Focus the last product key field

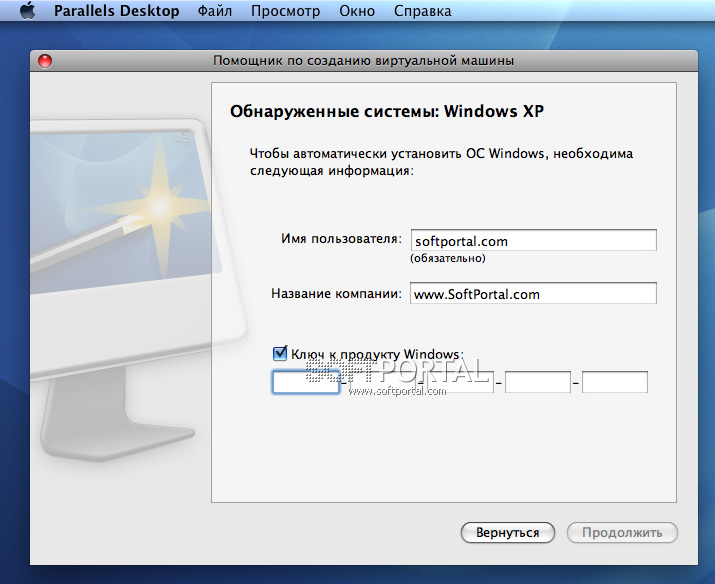(615, 382)
